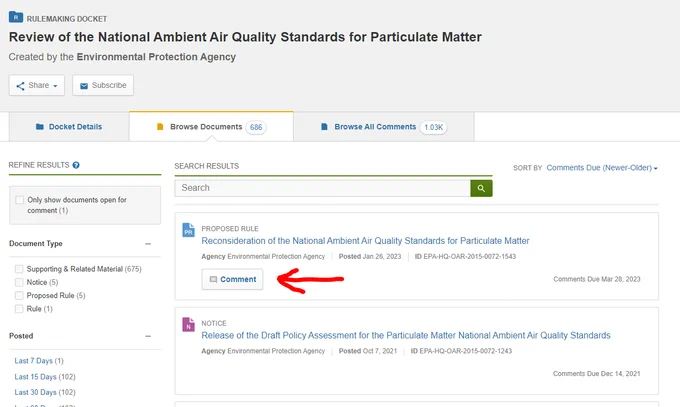Open Release of the Draft Policy Assessment link
Image resolution: width=680 pixels, height=407 pixels.
click(x=405, y=335)
